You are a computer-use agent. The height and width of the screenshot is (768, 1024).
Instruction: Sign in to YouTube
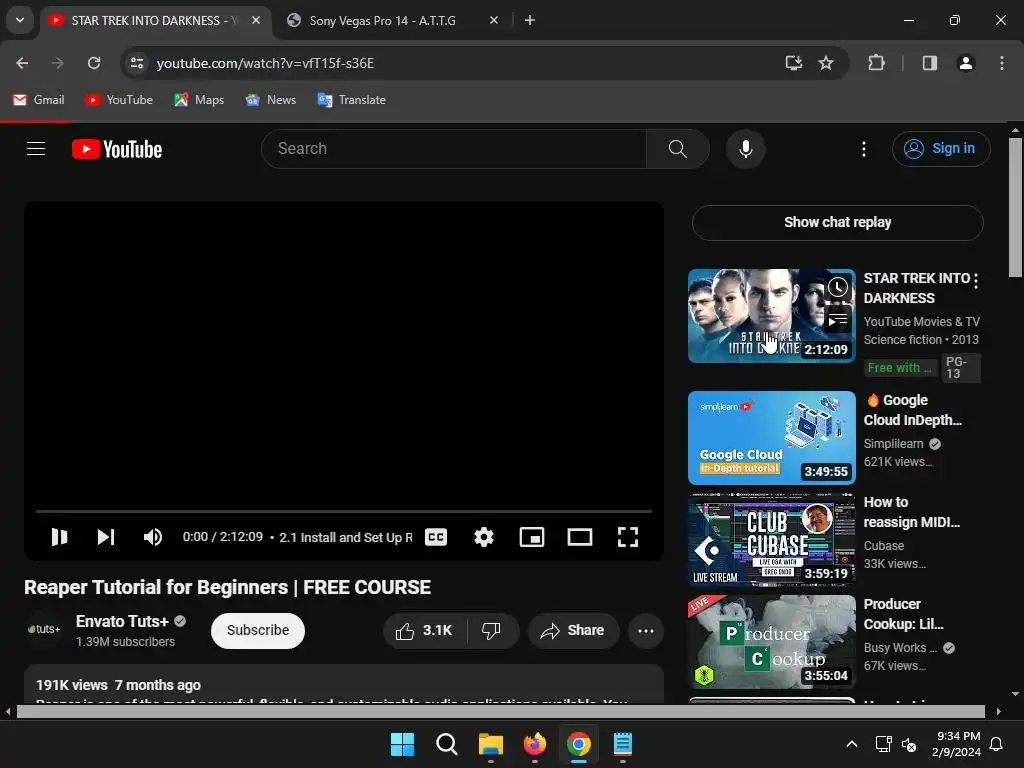[941, 149]
